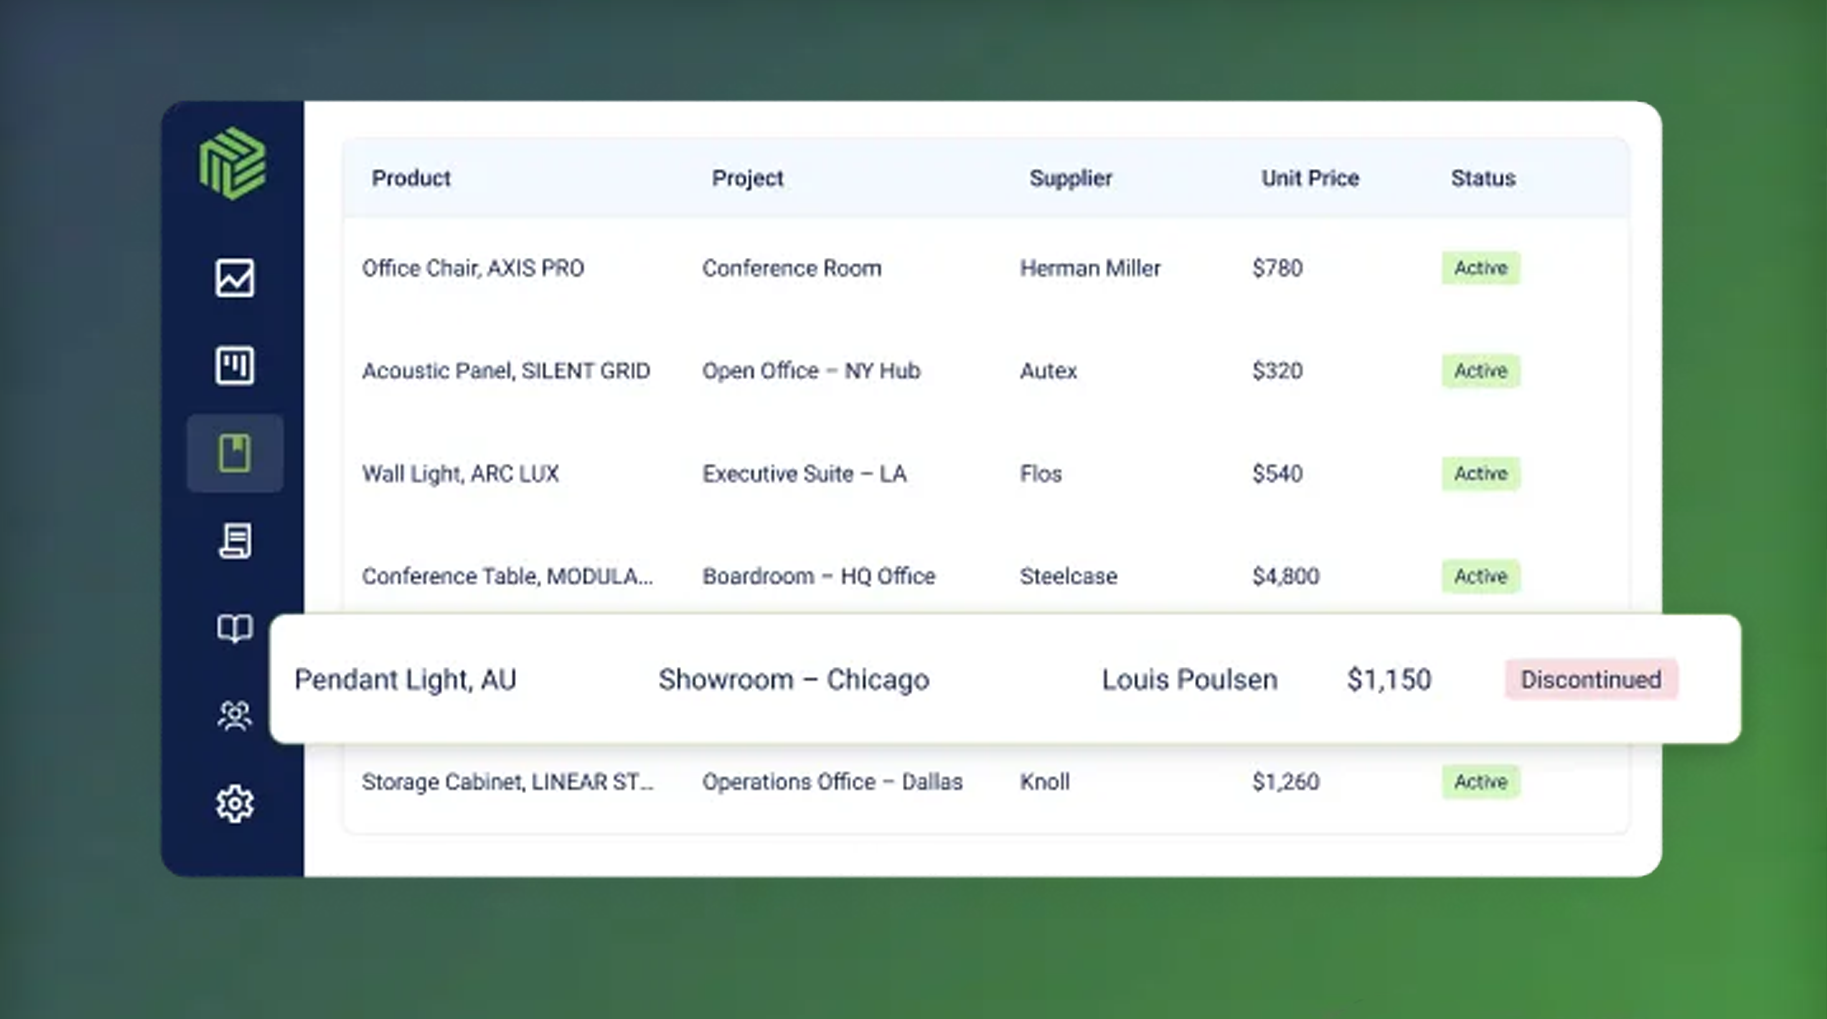
Task: Click the $4,800 unit price
Action: coord(1285,576)
